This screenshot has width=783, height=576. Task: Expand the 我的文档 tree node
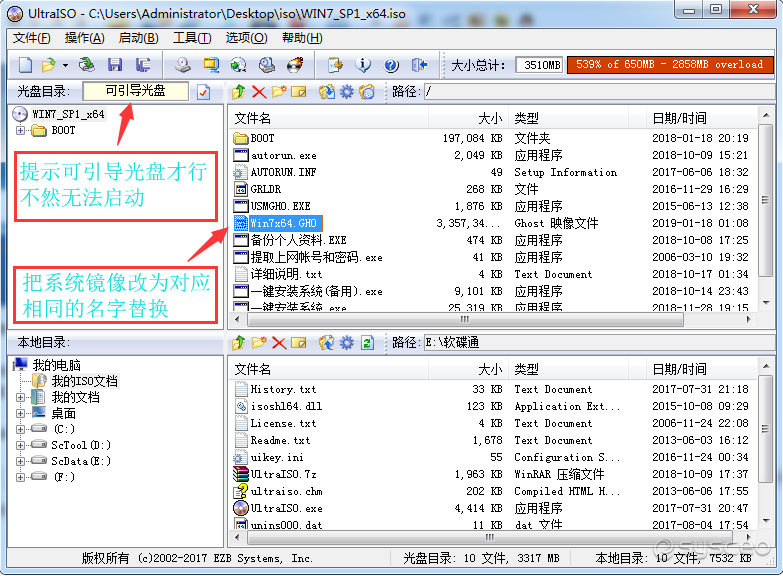tap(20, 398)
